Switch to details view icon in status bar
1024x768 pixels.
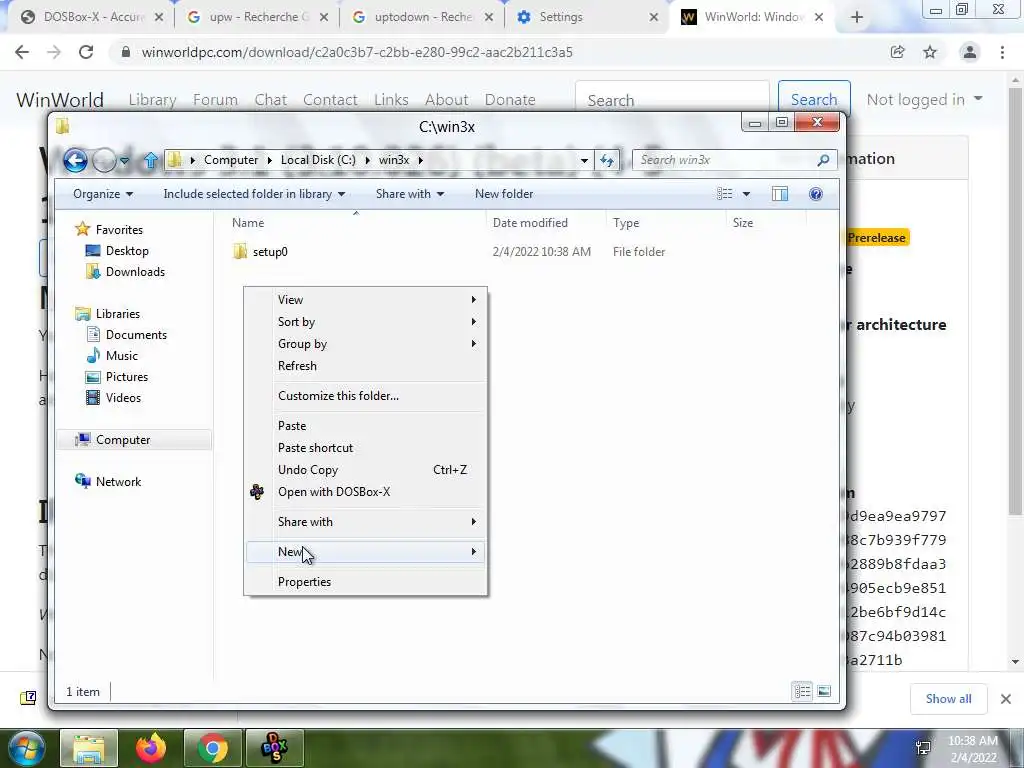click(803, 691)
